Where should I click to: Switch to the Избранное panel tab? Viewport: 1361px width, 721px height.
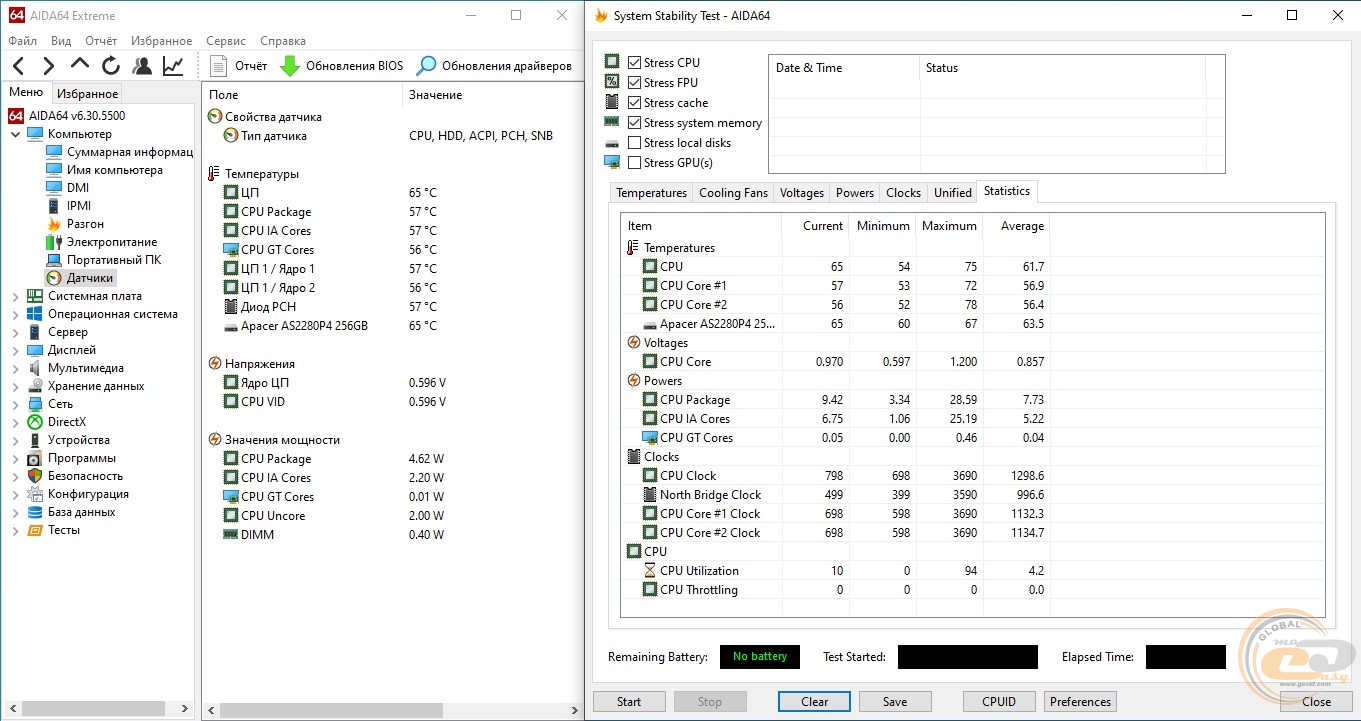tap(87, 94)
